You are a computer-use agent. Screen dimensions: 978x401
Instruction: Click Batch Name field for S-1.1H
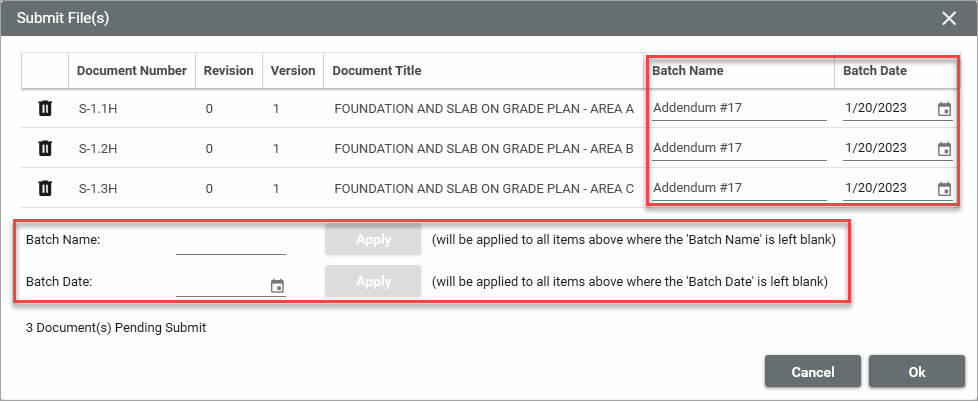(x=738, y=108)
